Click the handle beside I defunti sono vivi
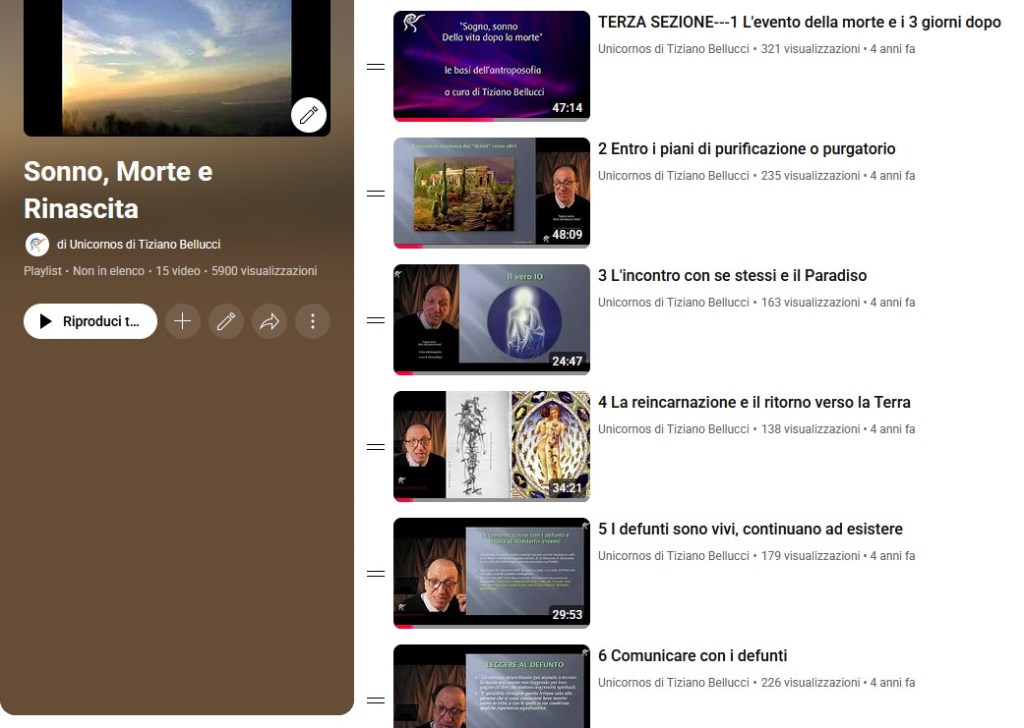The width and height of the screenshot is (1024, 728). [x=376, y=574]
